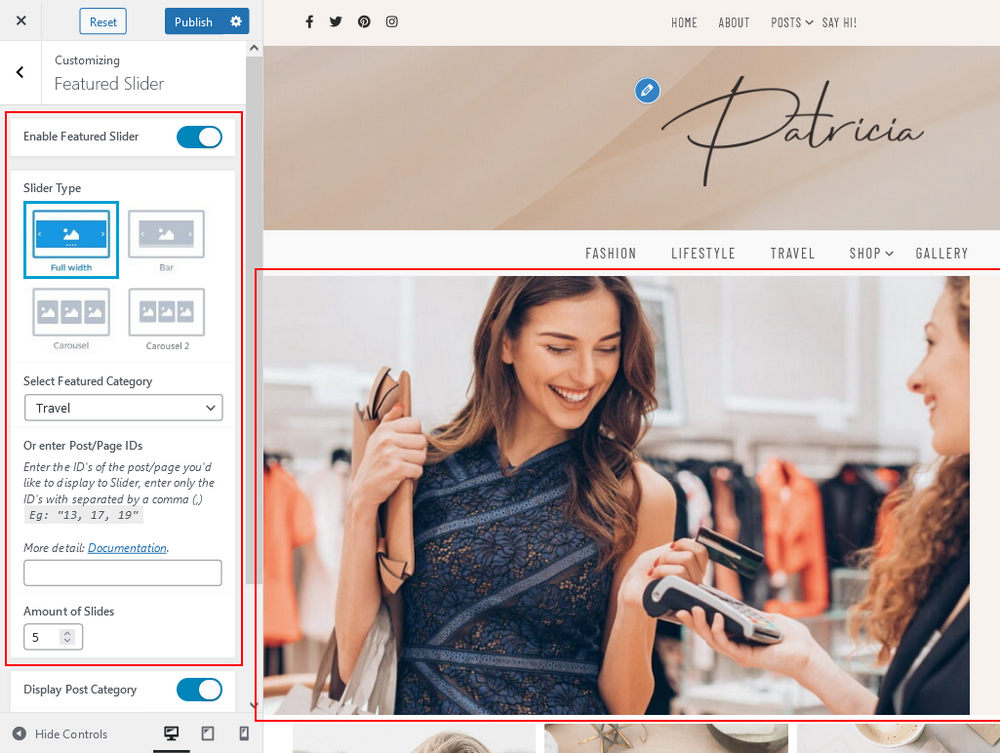Open the Documentation link
This screenshot has width=1000, height=753.
pyautogui.click(x=127, y=548)
